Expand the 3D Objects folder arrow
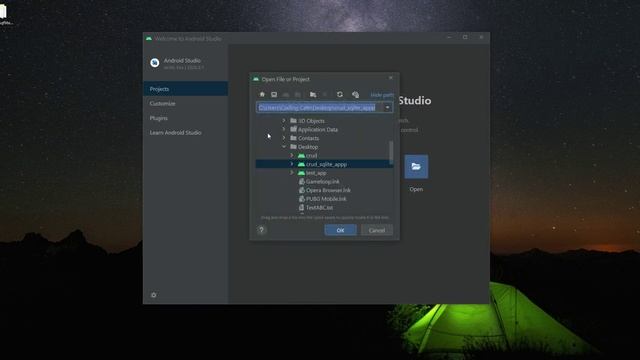This screenshot has height=360, width=640. [x=284, y=120]
